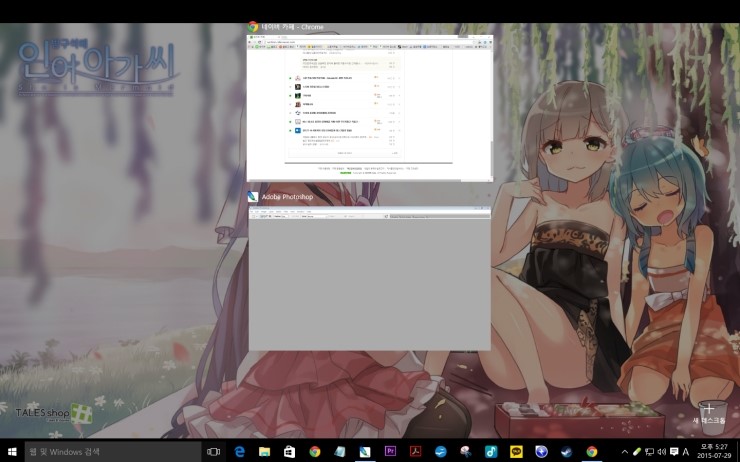Launch Adobe Premiere Pro from the taskbar
740x462 pixels.
[x=390, y=452]
